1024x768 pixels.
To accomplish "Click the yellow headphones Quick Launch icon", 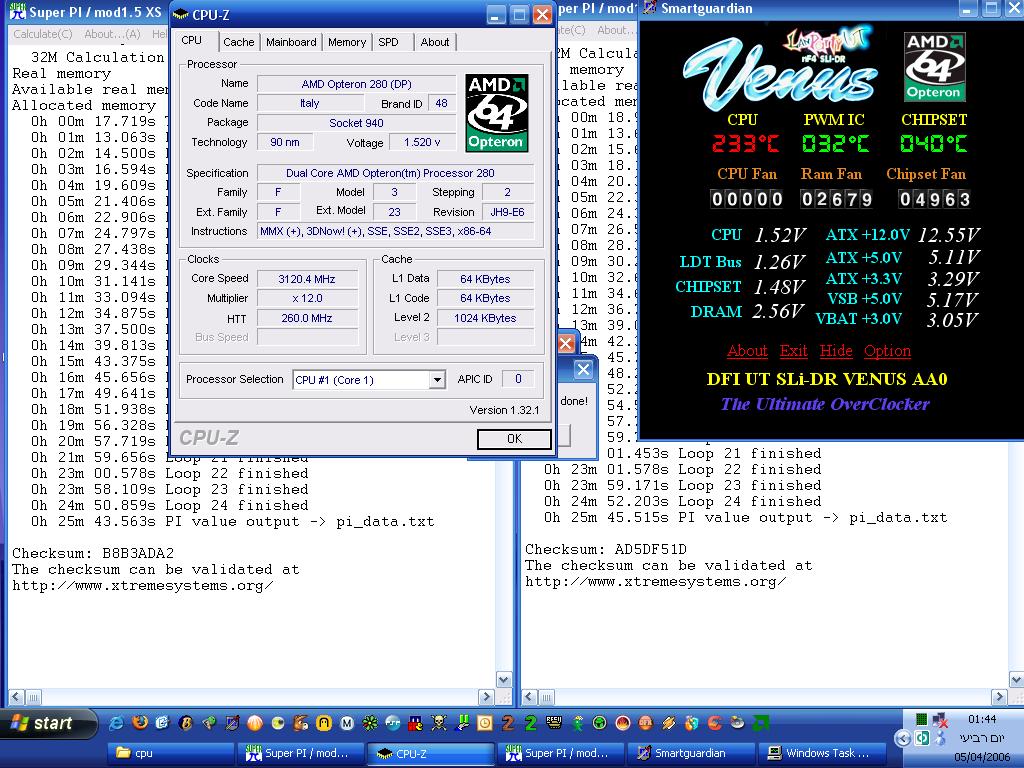I will coord(324,723).
